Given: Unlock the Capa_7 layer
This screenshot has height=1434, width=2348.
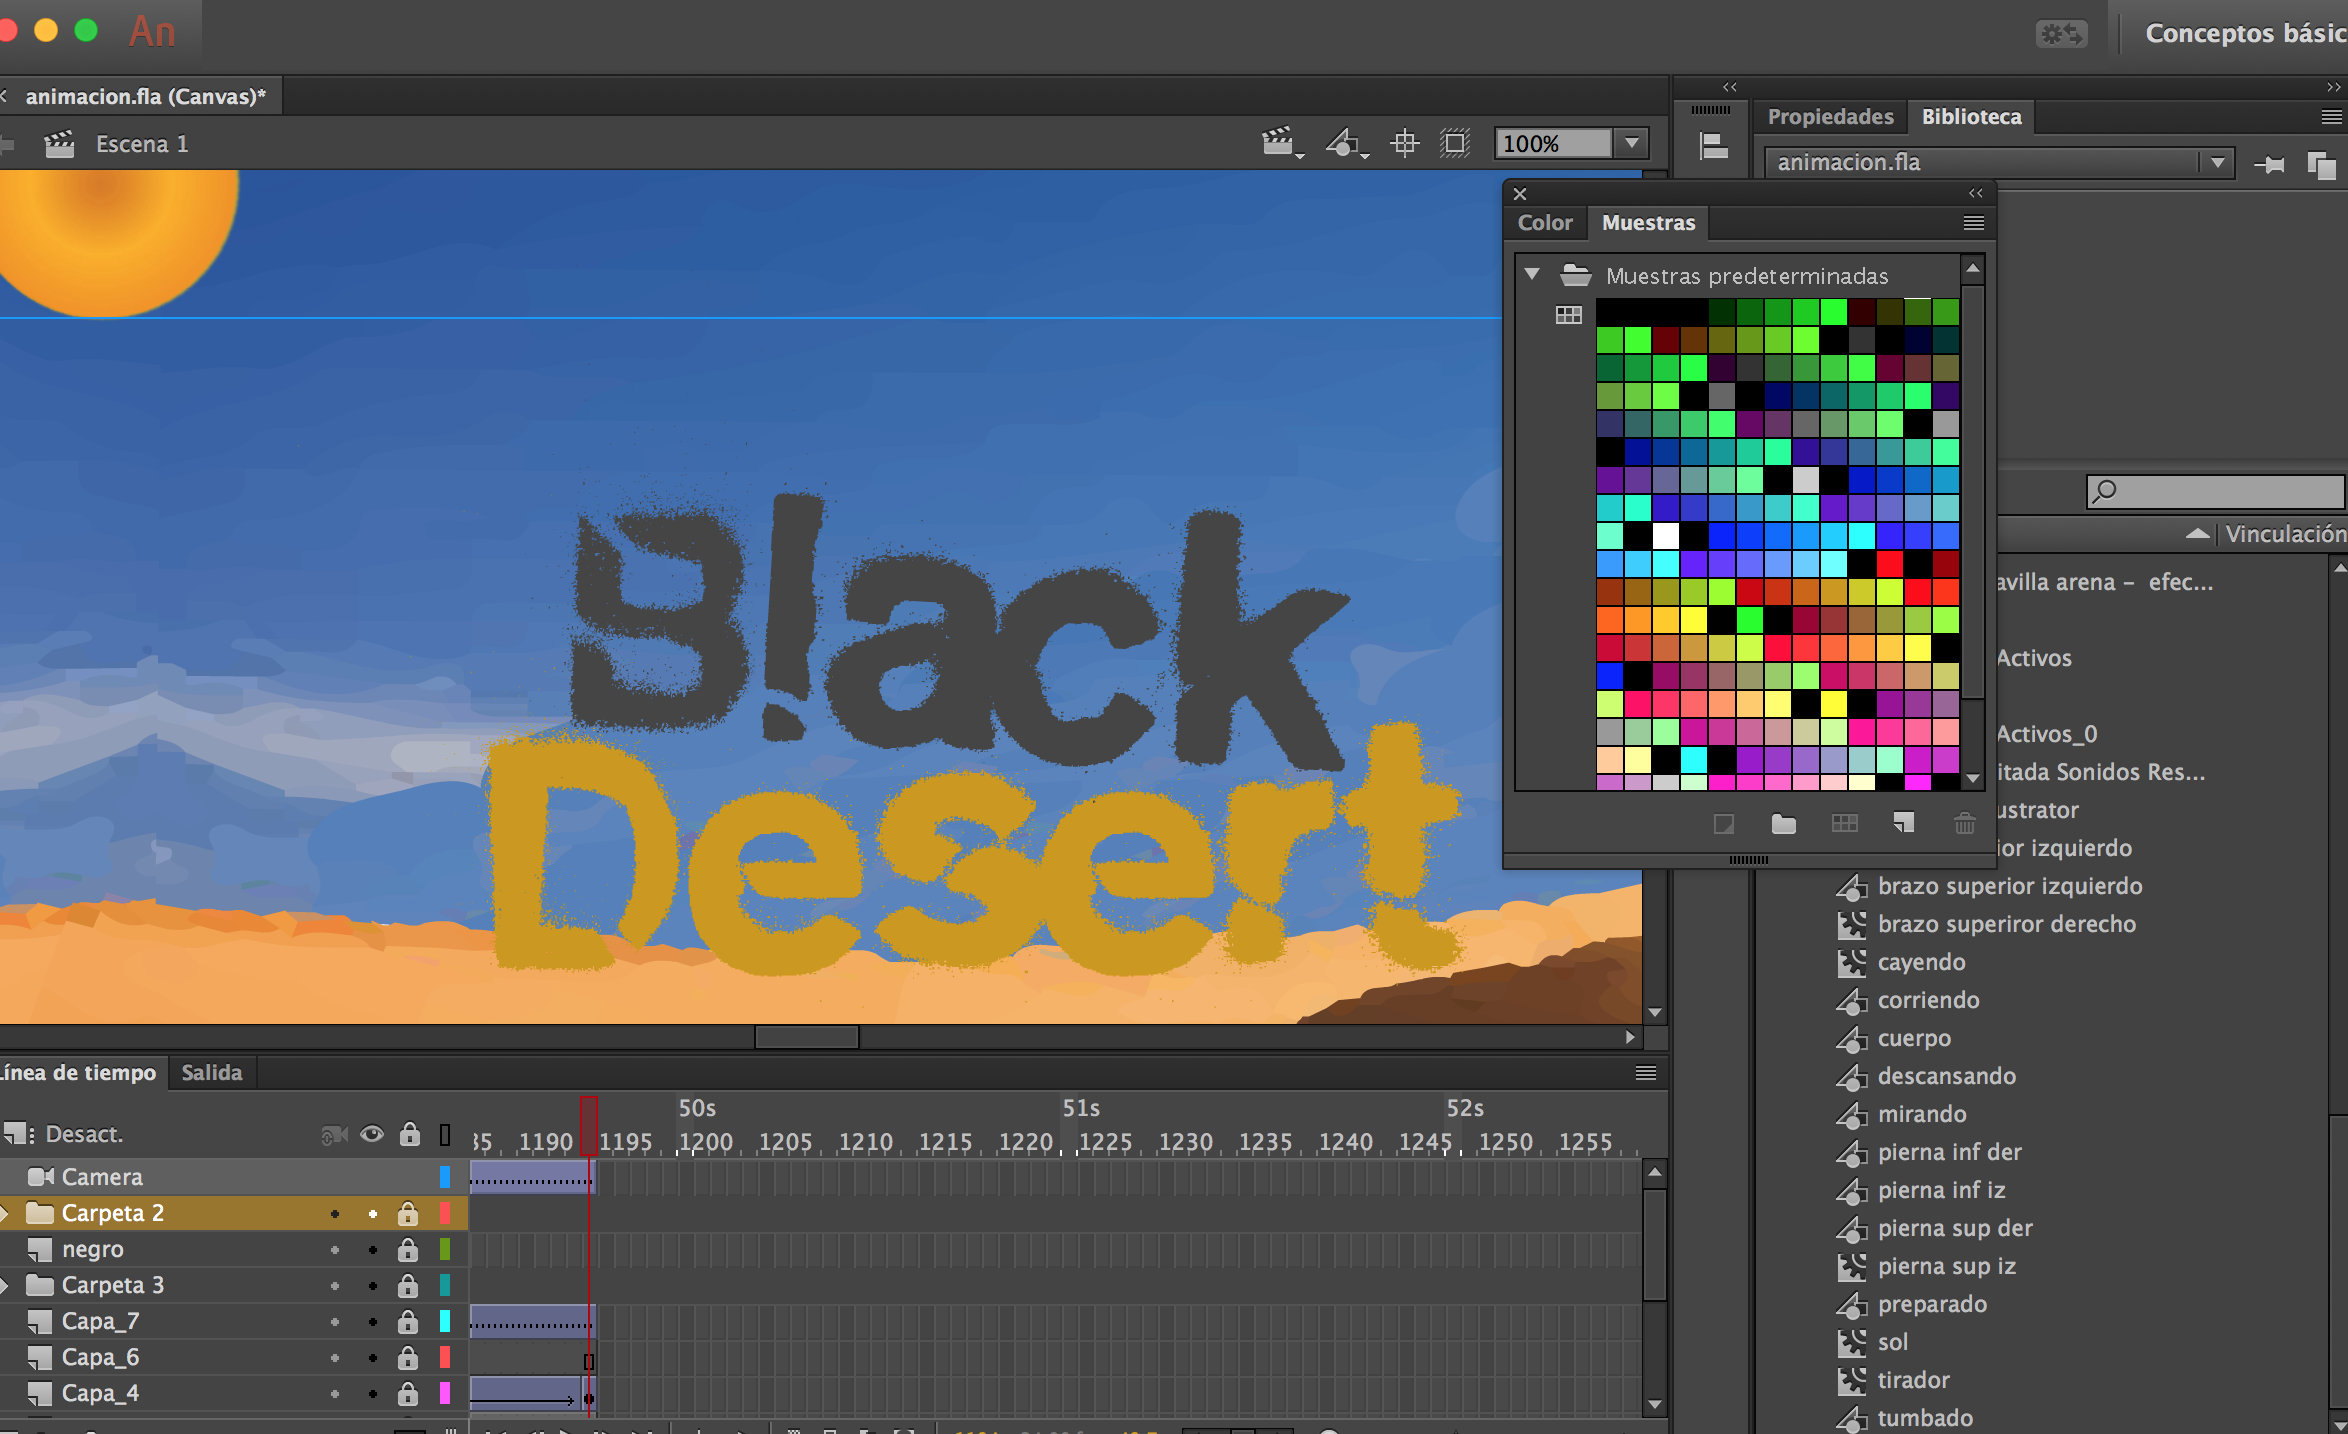Looking at the screenshot, I should point(408,1321).
